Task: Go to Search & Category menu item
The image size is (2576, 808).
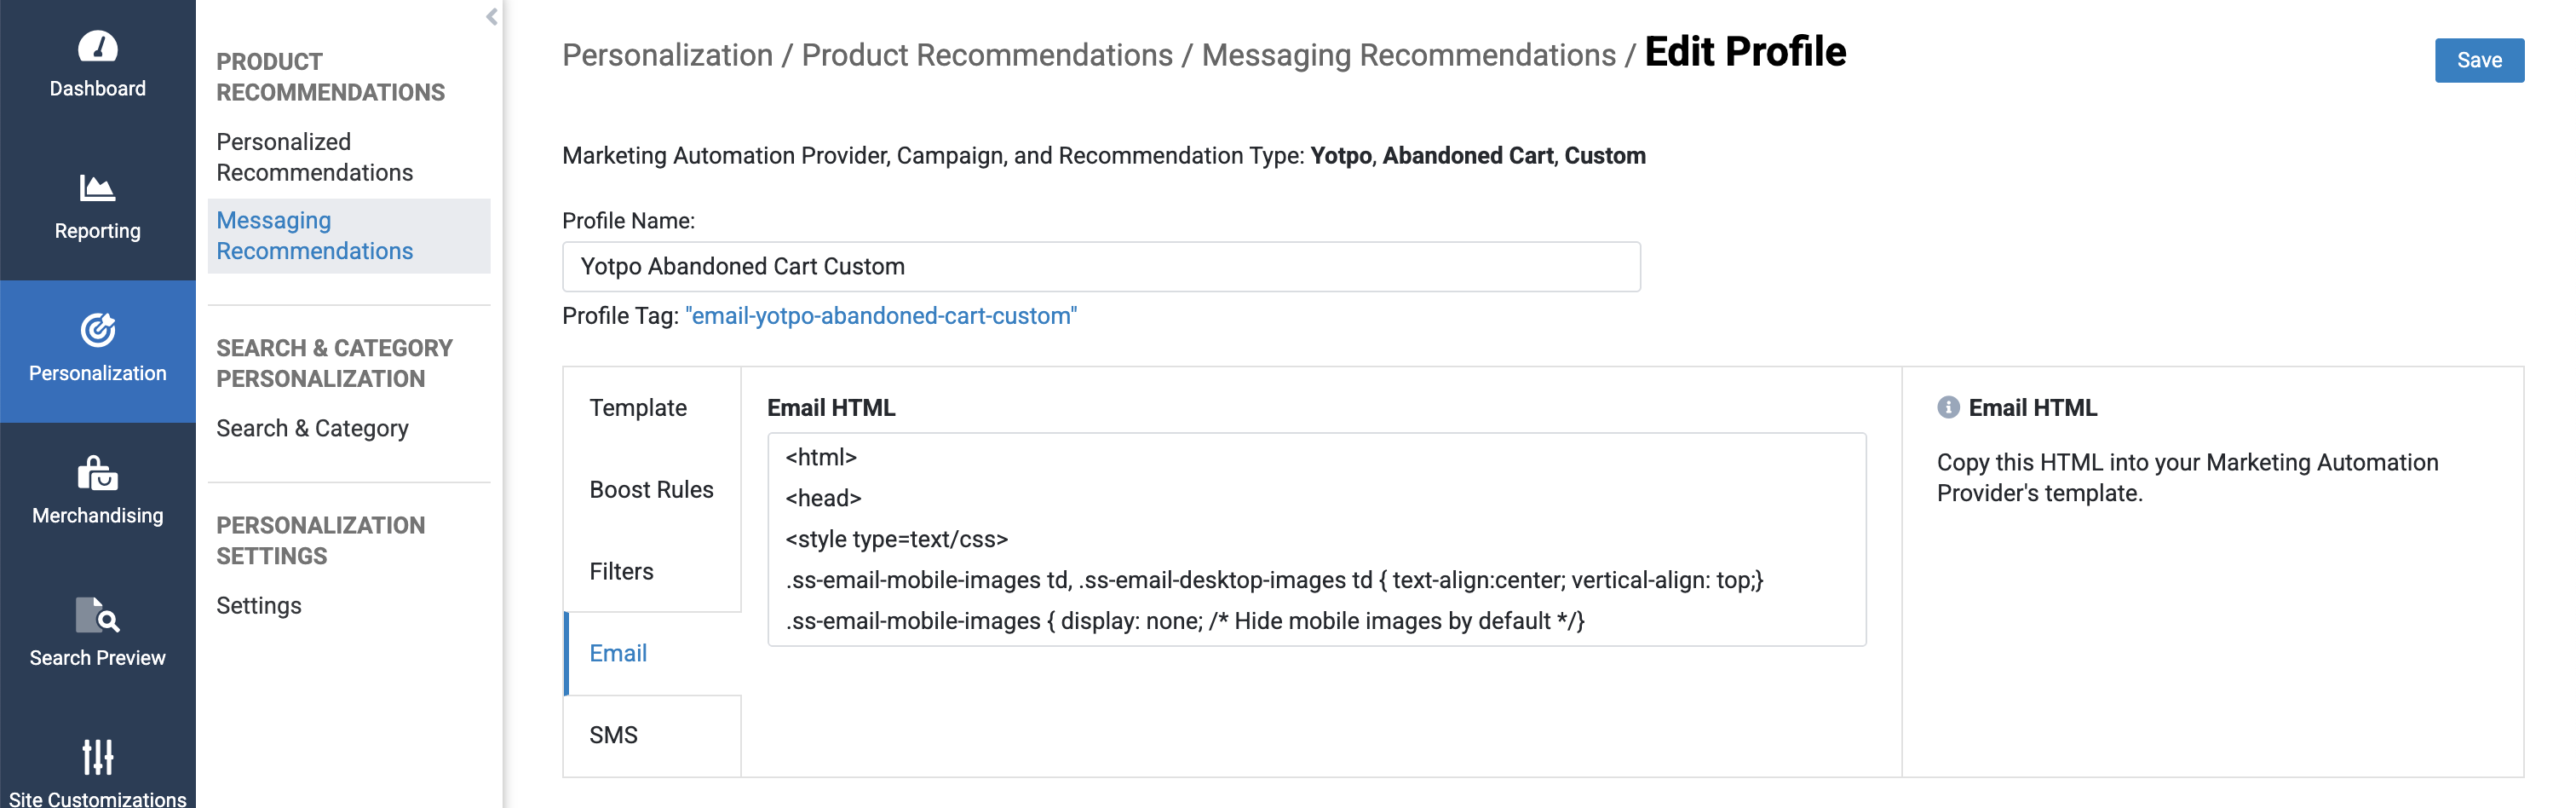Action: point(312,428)
